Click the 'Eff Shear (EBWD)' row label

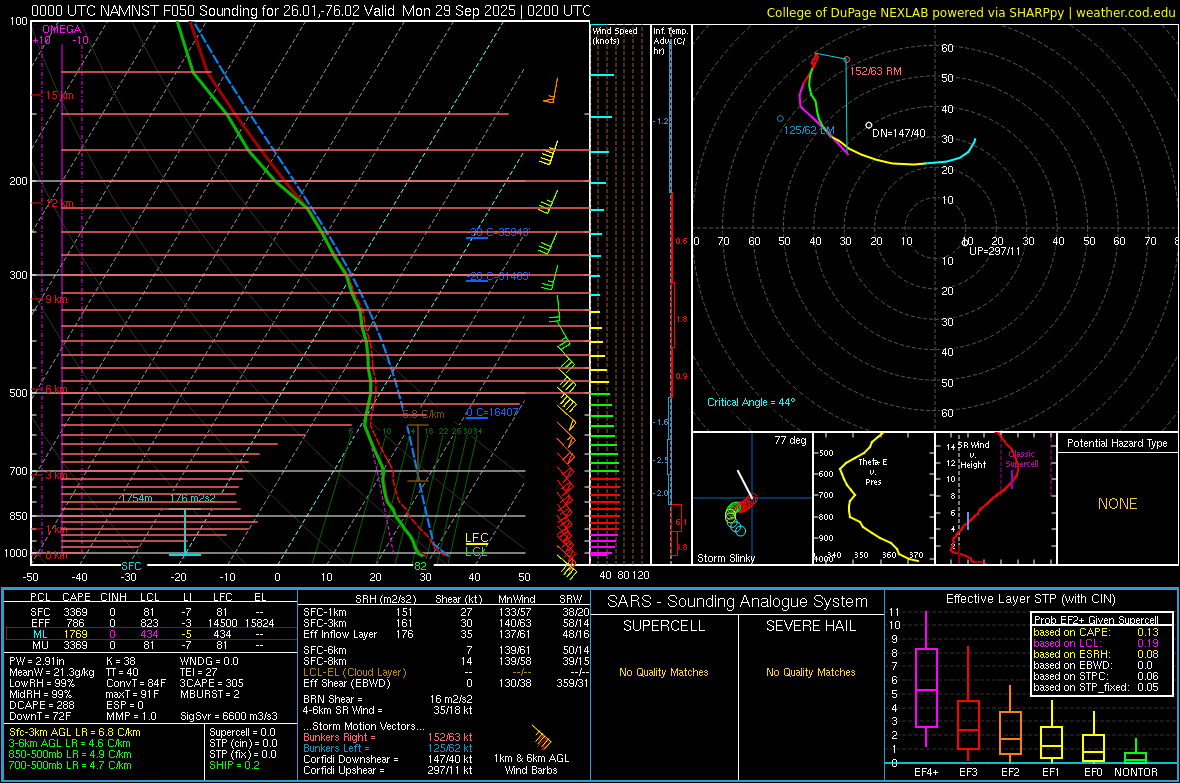(347, 684)
